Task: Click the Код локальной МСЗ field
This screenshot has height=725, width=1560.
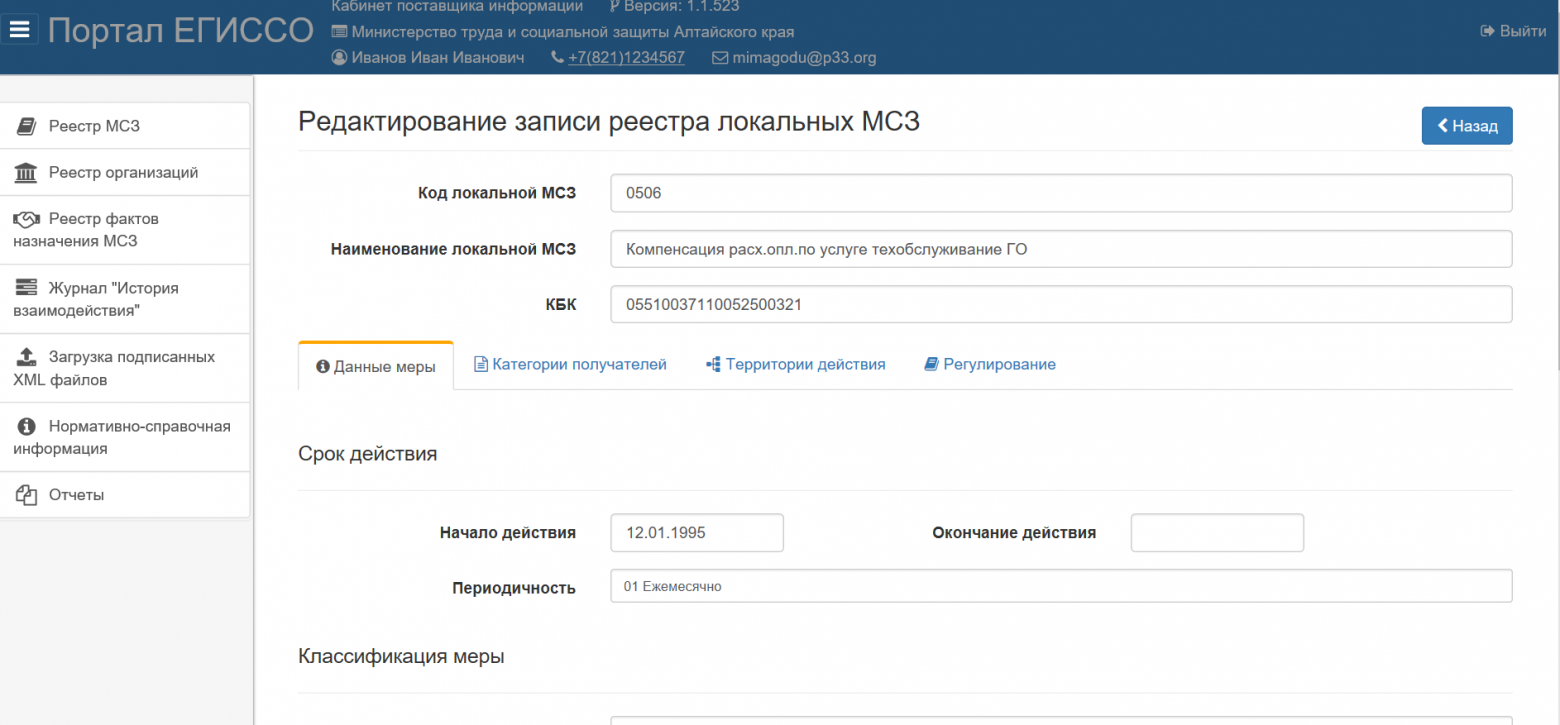Action: 1060,194
